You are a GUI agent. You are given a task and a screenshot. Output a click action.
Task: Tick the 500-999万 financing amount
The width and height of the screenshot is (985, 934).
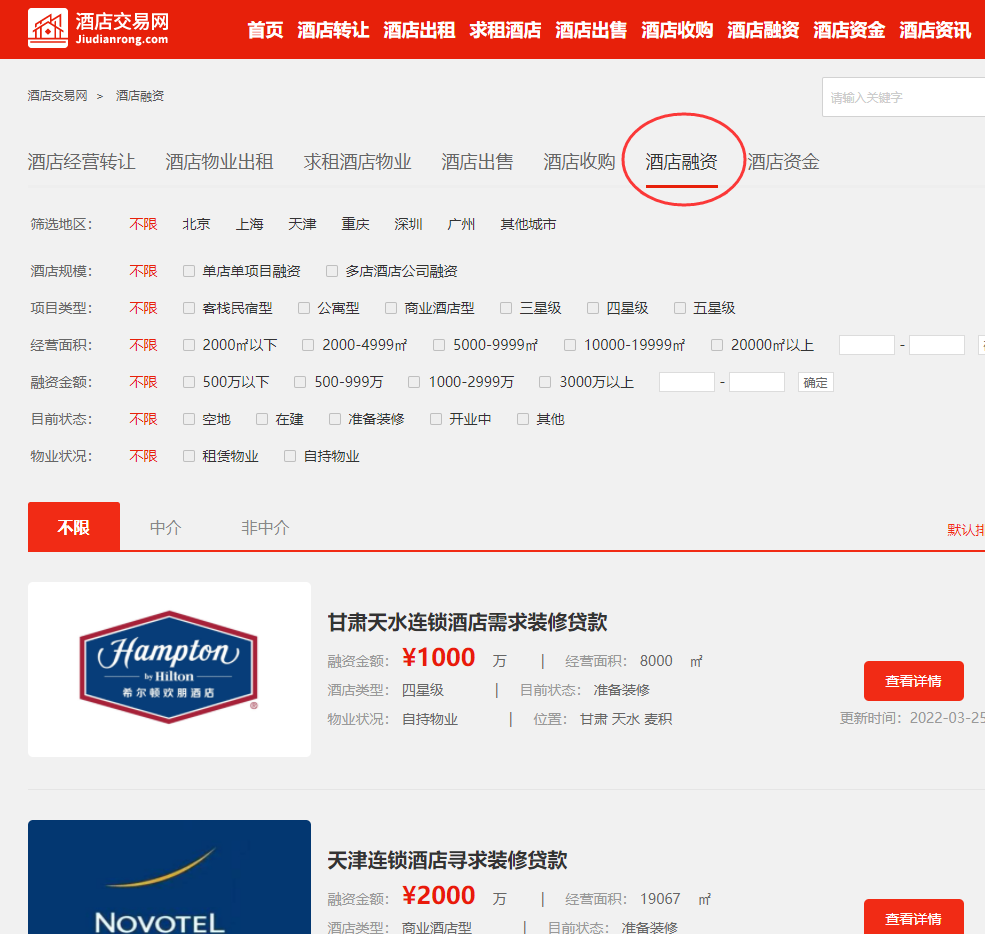pyautogui.click(x=300, y=383)
